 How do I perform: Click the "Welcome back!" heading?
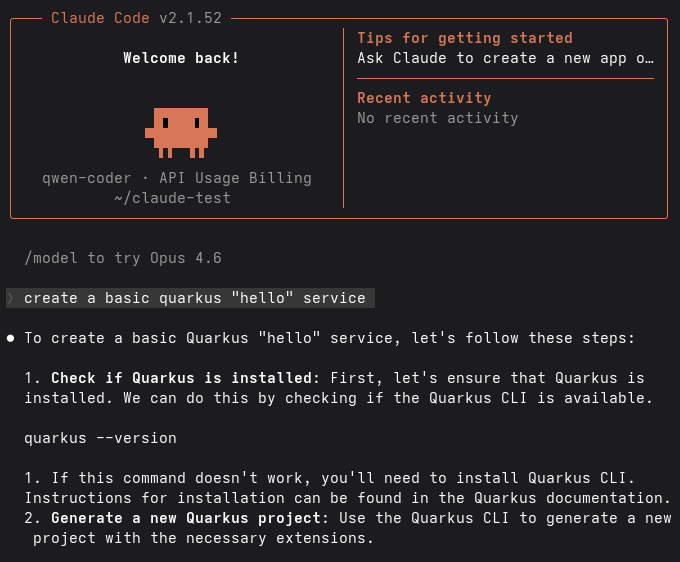point(181,58)
